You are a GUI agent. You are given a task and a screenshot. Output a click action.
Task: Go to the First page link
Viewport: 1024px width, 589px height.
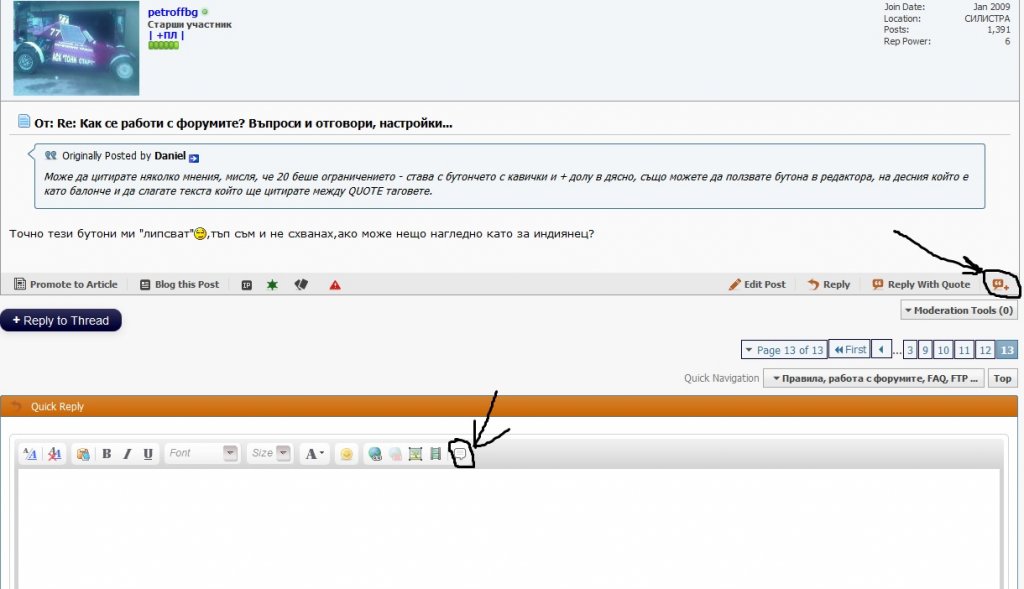[850, 349]
